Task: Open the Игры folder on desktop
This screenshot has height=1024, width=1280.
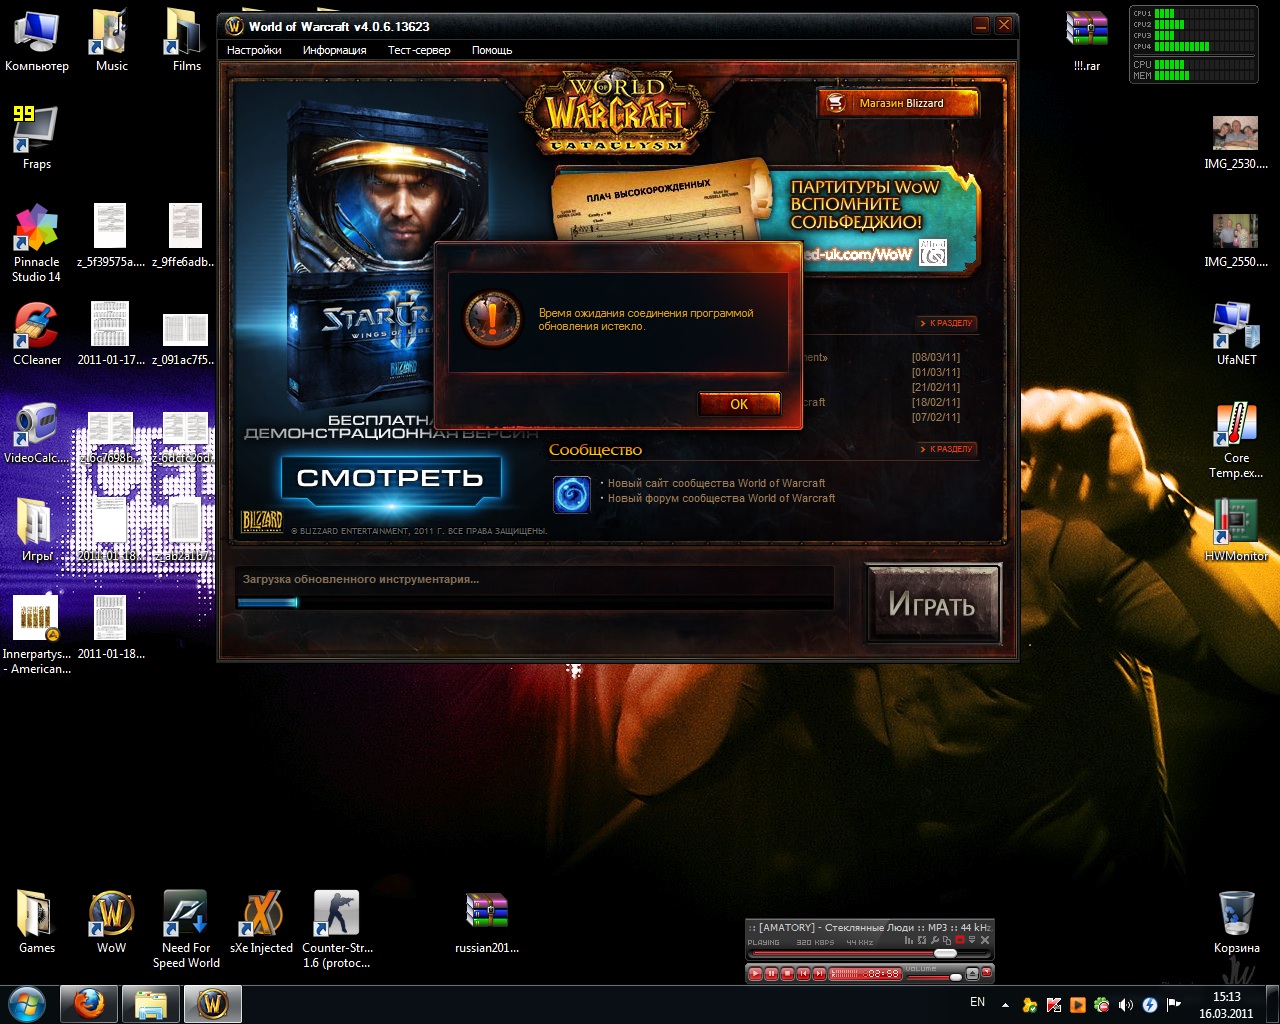Action: (36, 530)
